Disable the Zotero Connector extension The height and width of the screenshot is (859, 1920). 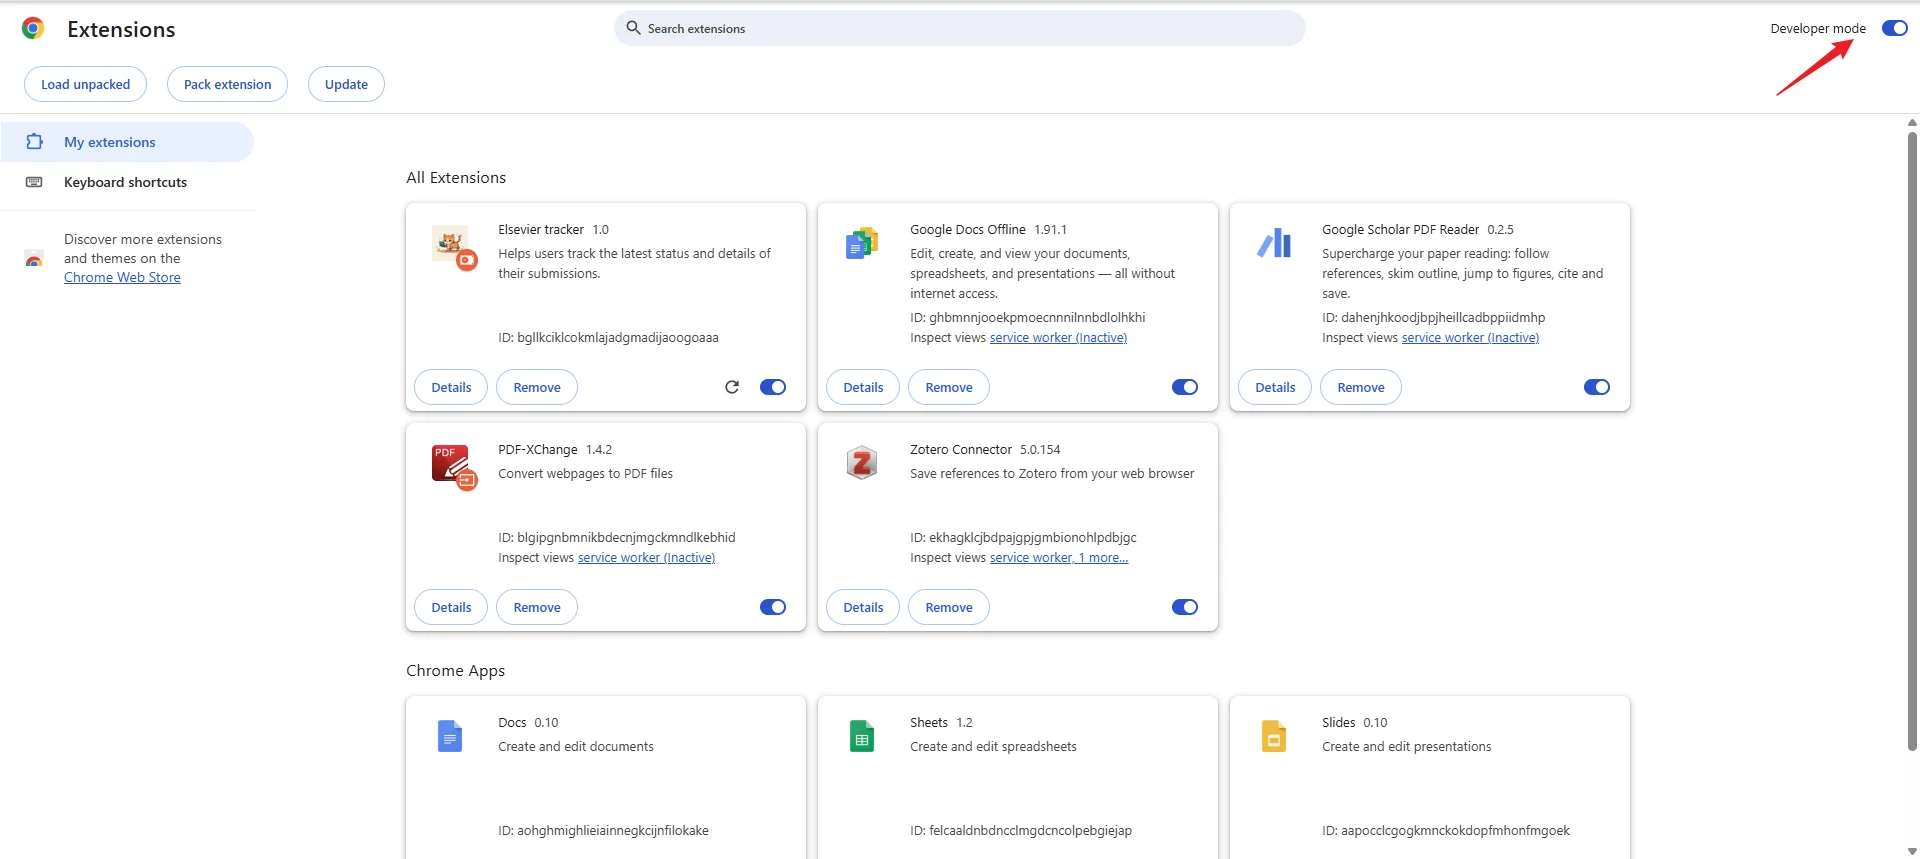pos(1184,607)
